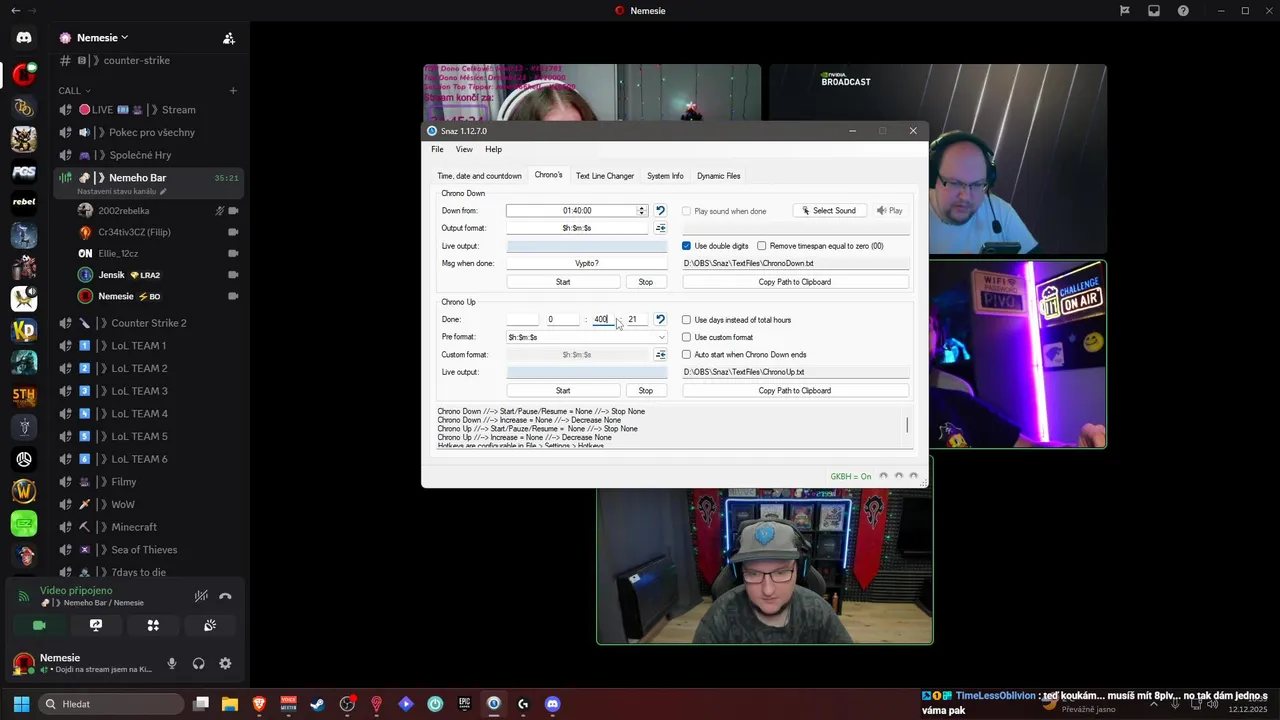1280x720 pixels.
Task: Open the KD server icon in Discord
Action: coord(24,330)
